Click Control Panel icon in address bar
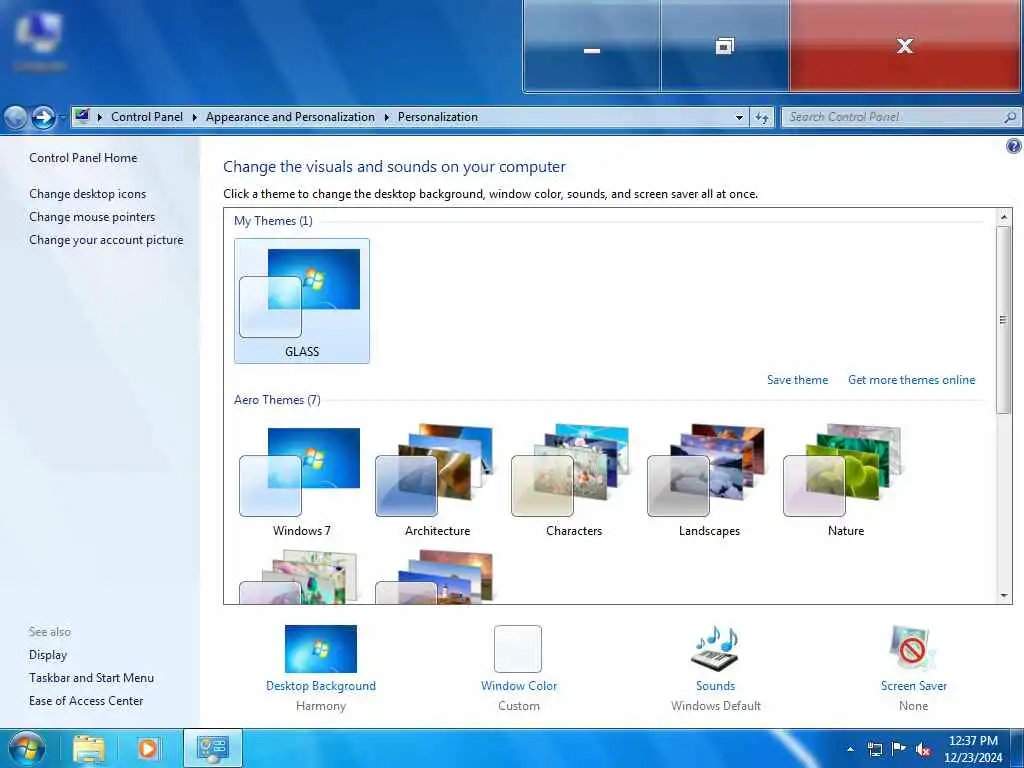This screenshot has width=1024, height=768. pos(82,116)
